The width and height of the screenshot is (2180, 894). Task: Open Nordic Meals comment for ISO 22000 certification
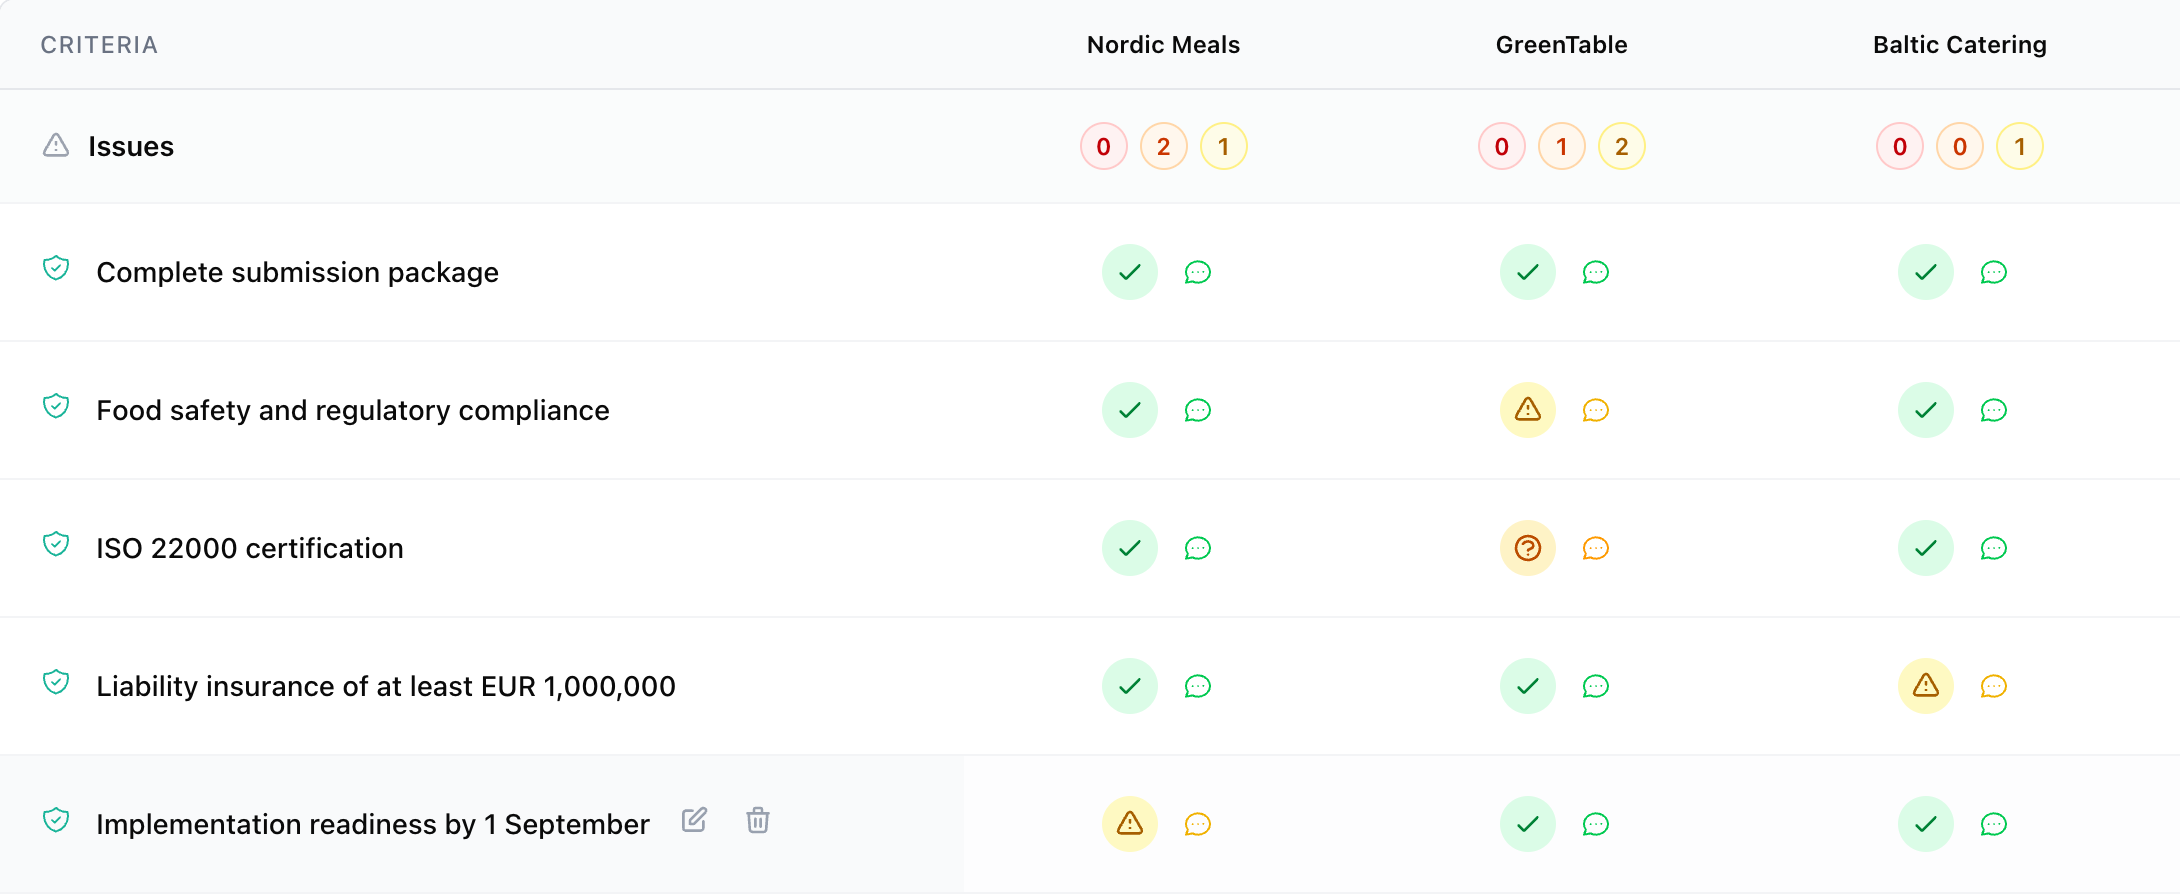coord(1198,548)
